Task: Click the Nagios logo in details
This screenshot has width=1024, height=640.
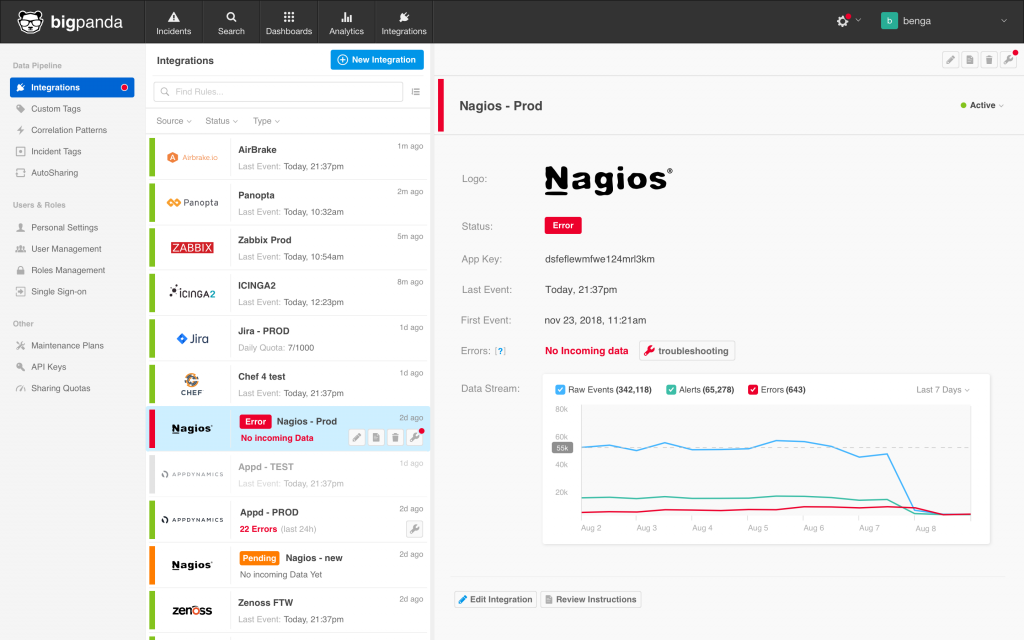Action: (608, 180)
